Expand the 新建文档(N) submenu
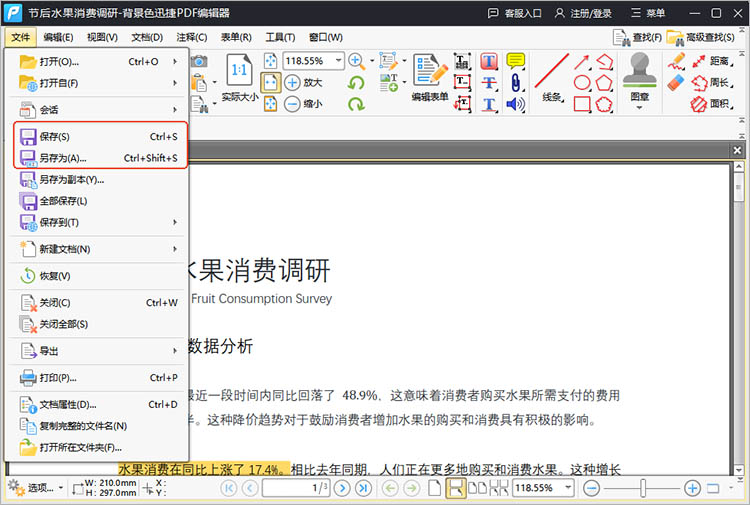This screenshot has height=505, width=750. pyautogui.click(x=99, y=249)
